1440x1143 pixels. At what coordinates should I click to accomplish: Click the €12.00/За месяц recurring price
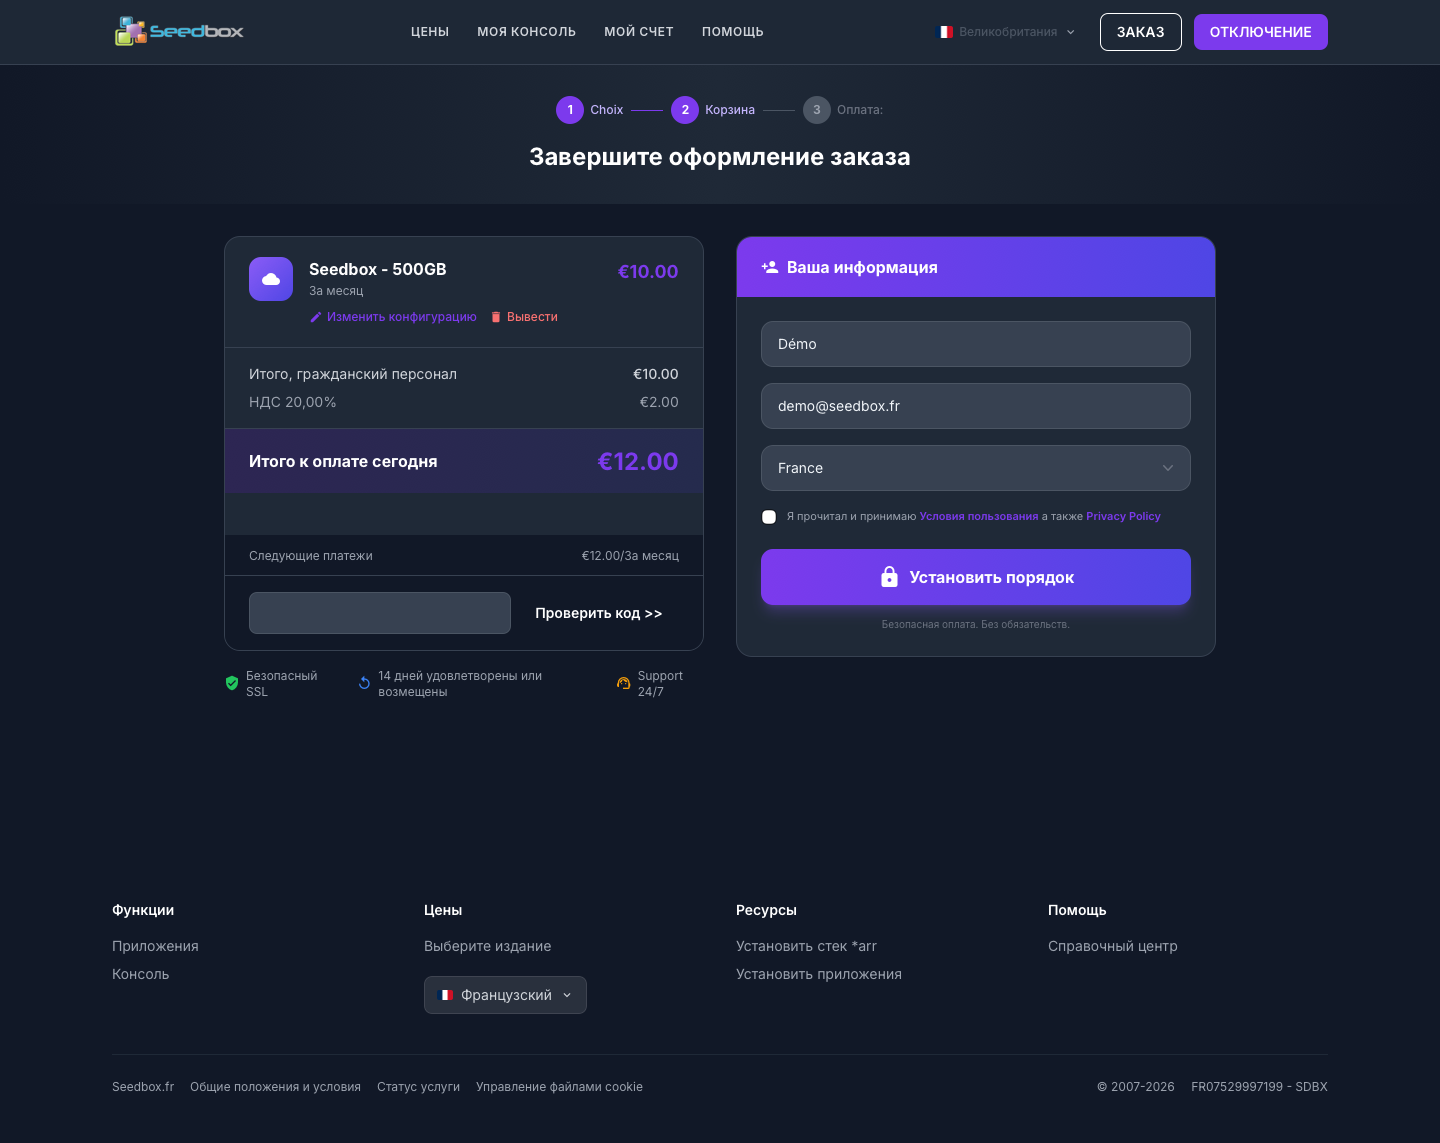coord(630,556)
